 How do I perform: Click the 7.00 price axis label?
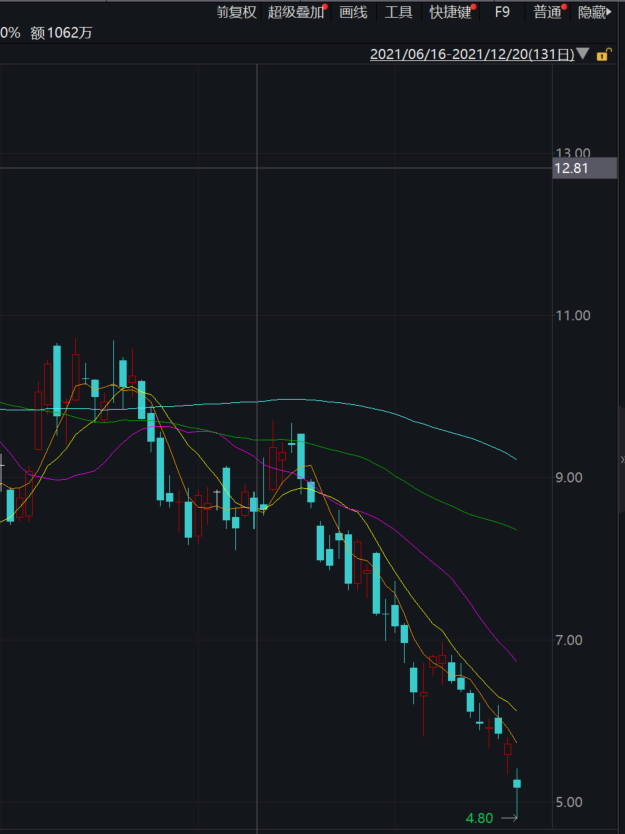pyautogui.click(x=569, y=640)
